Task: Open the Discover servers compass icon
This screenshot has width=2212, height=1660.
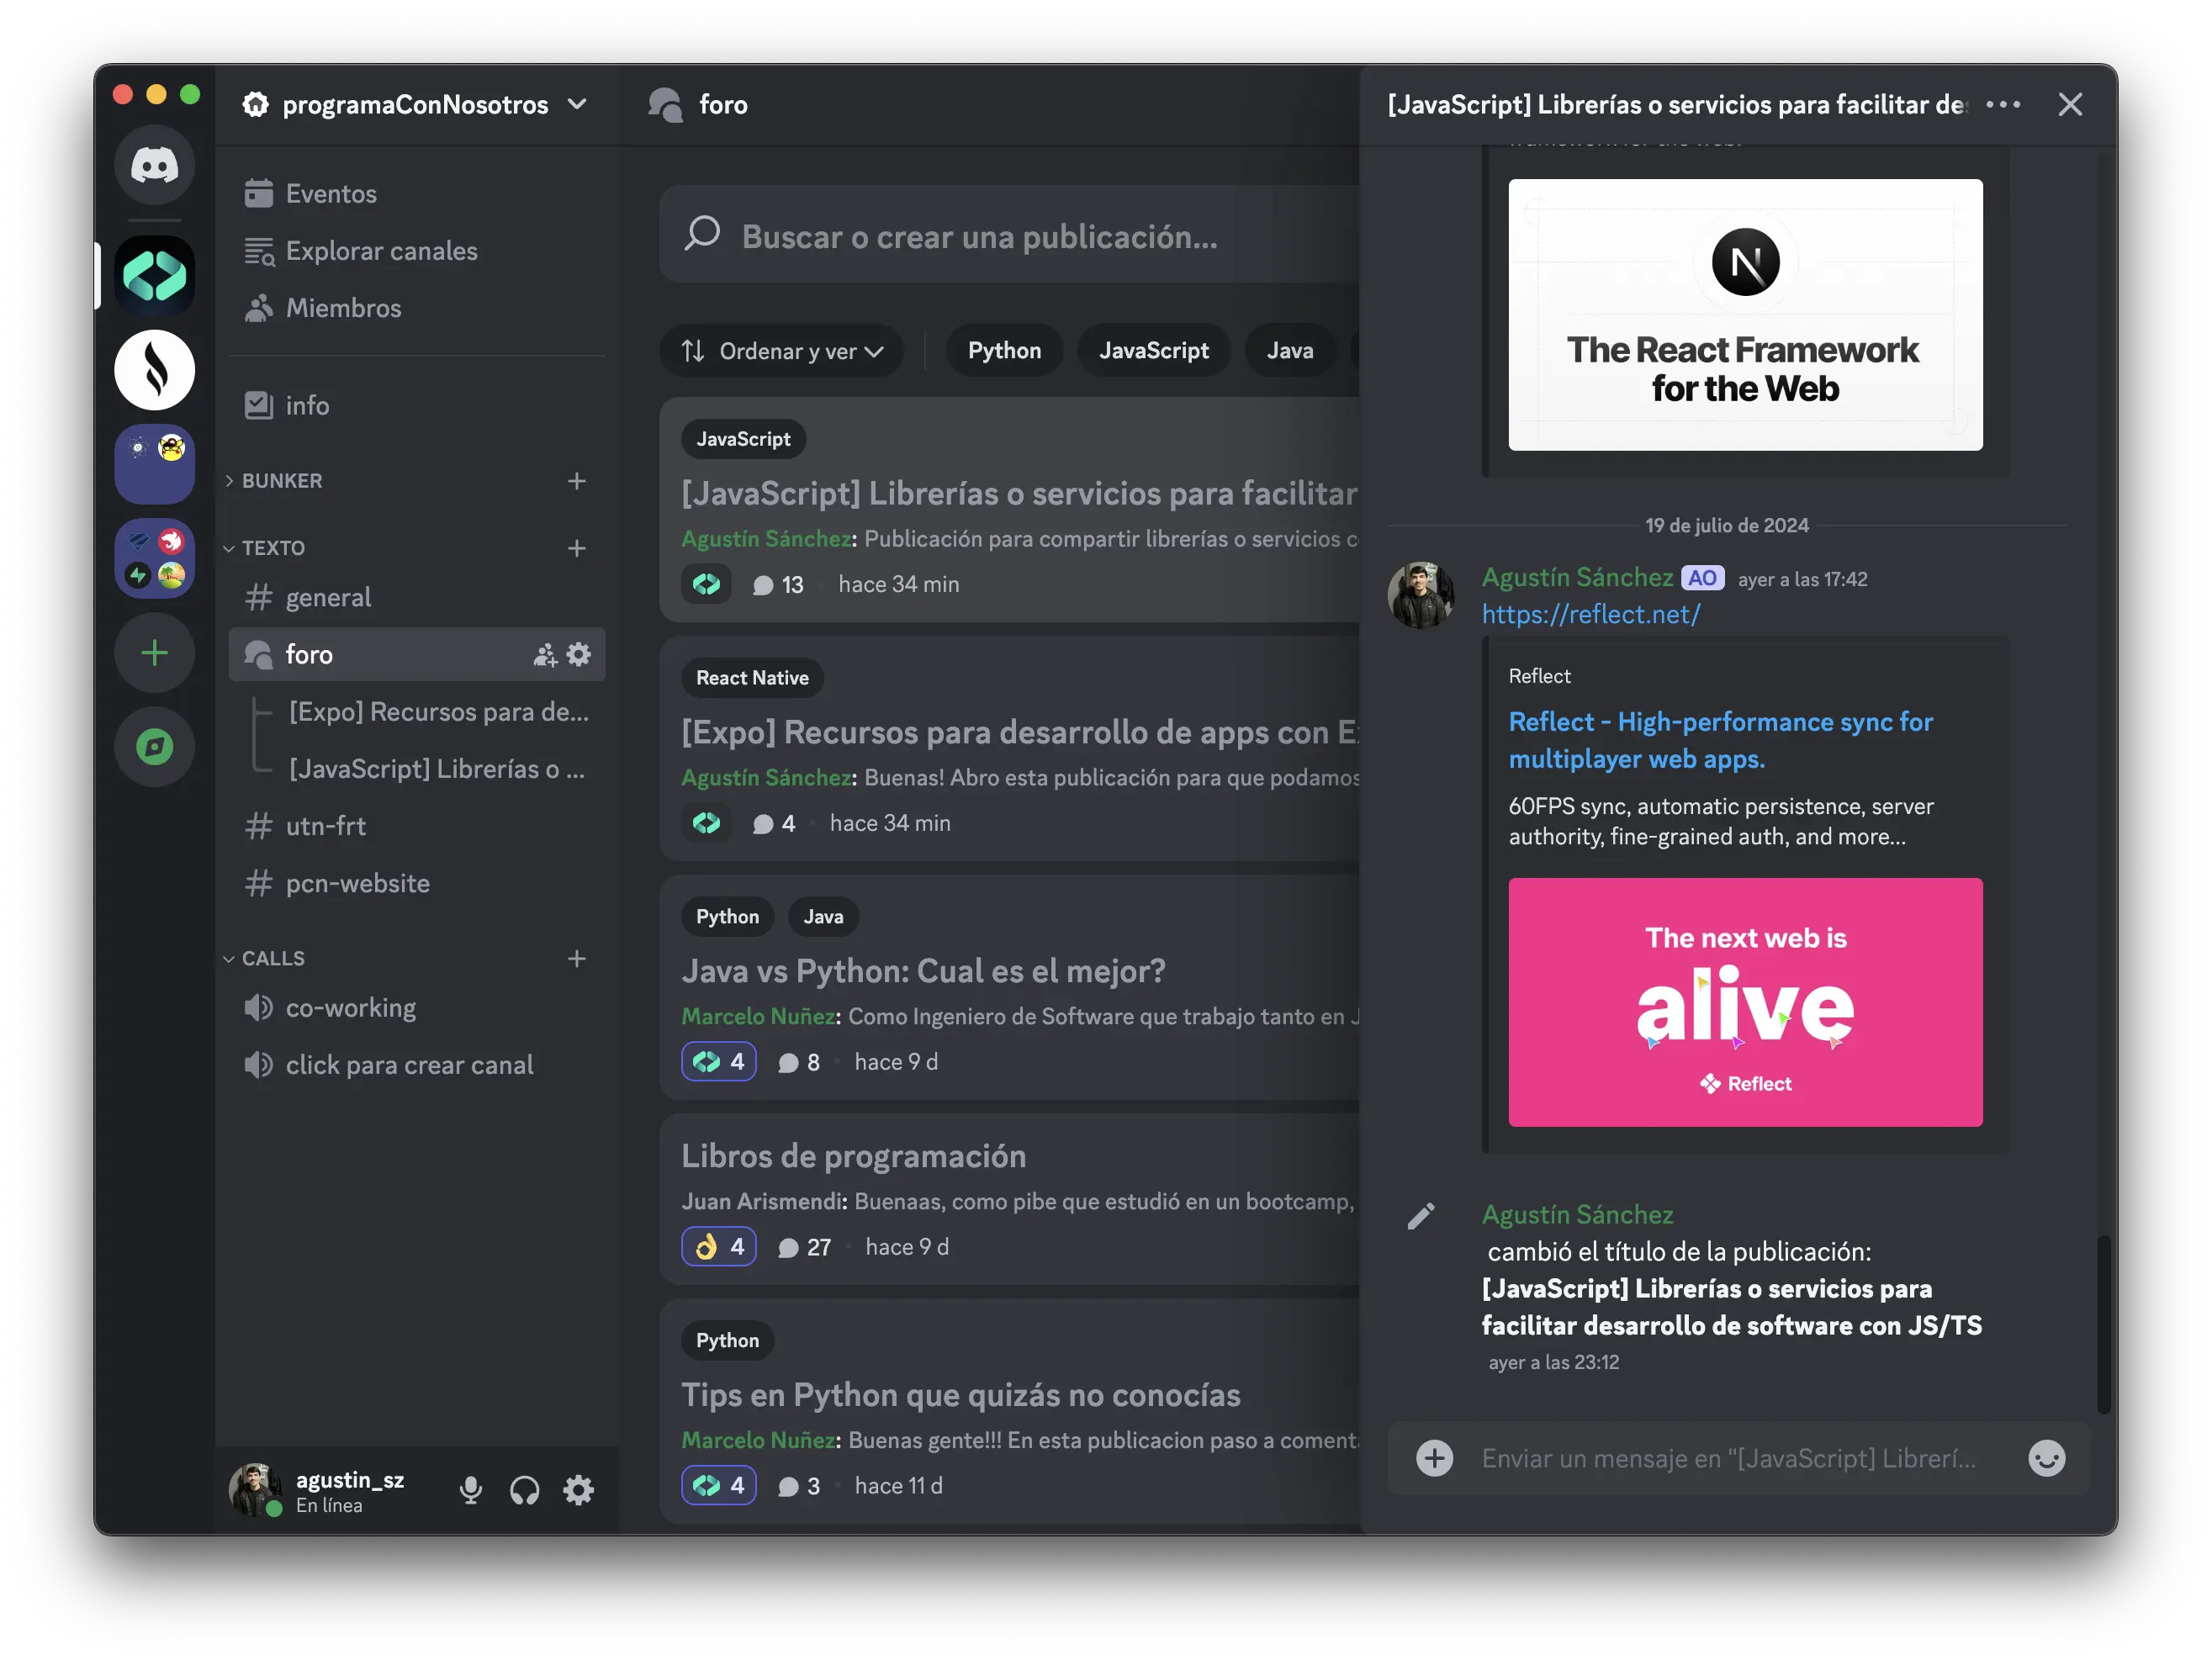Action: [155, 746]
